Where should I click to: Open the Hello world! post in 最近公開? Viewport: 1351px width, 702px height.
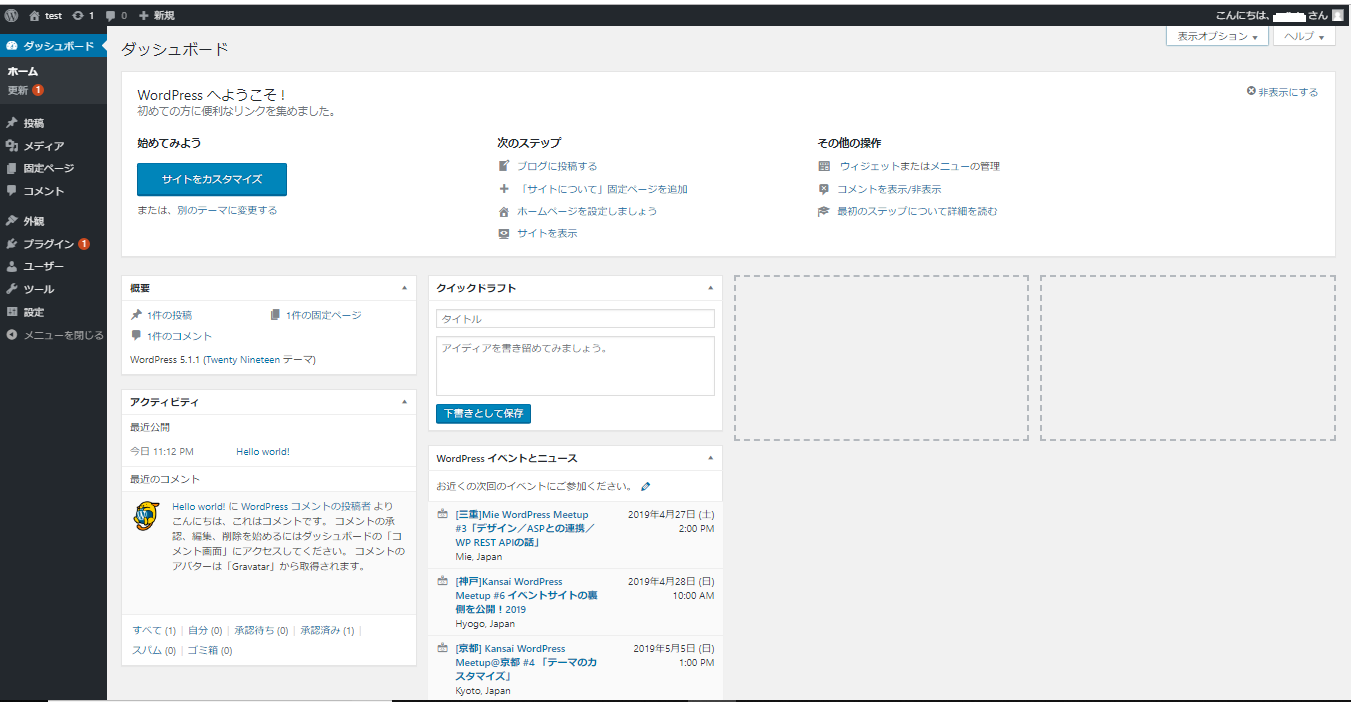pos(263,452)
